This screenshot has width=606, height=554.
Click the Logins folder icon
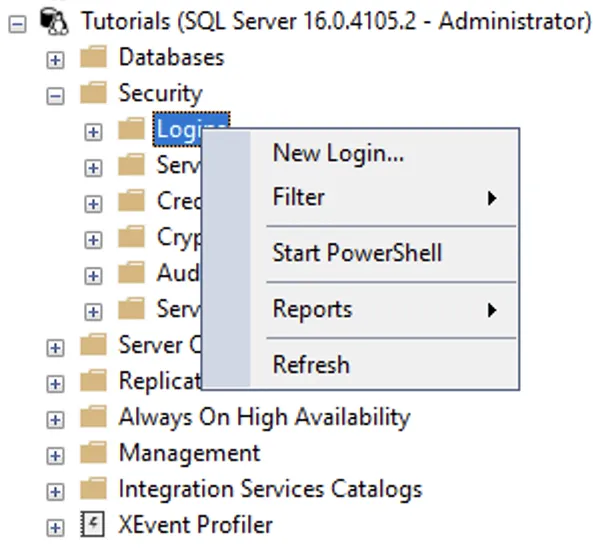[x=131, y=130]
